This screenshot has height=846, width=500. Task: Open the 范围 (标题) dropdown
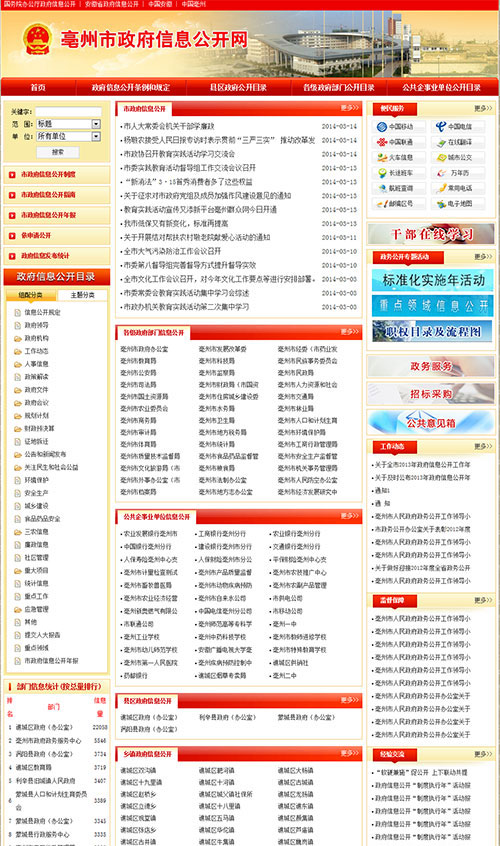coord(69,124)
